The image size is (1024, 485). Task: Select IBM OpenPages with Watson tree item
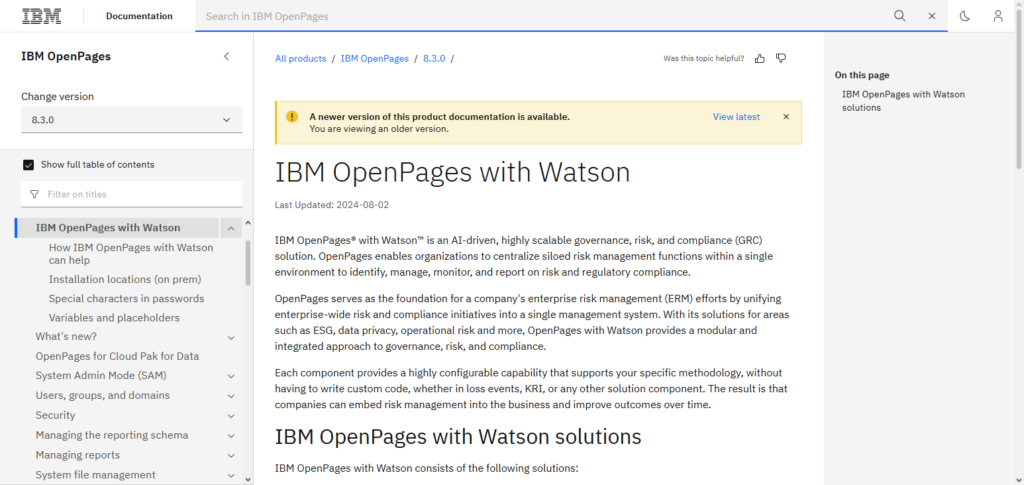108,228
